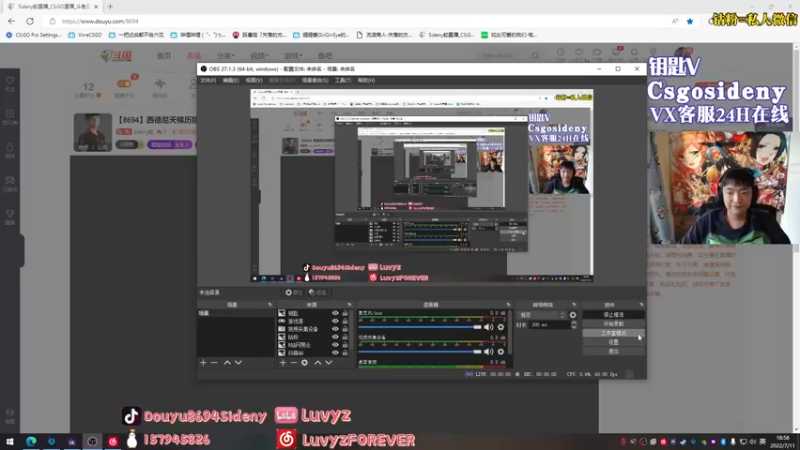Screen dimensions: 800x450
Task: Pop out the 控件 dock panel
Action: point(641,305)
